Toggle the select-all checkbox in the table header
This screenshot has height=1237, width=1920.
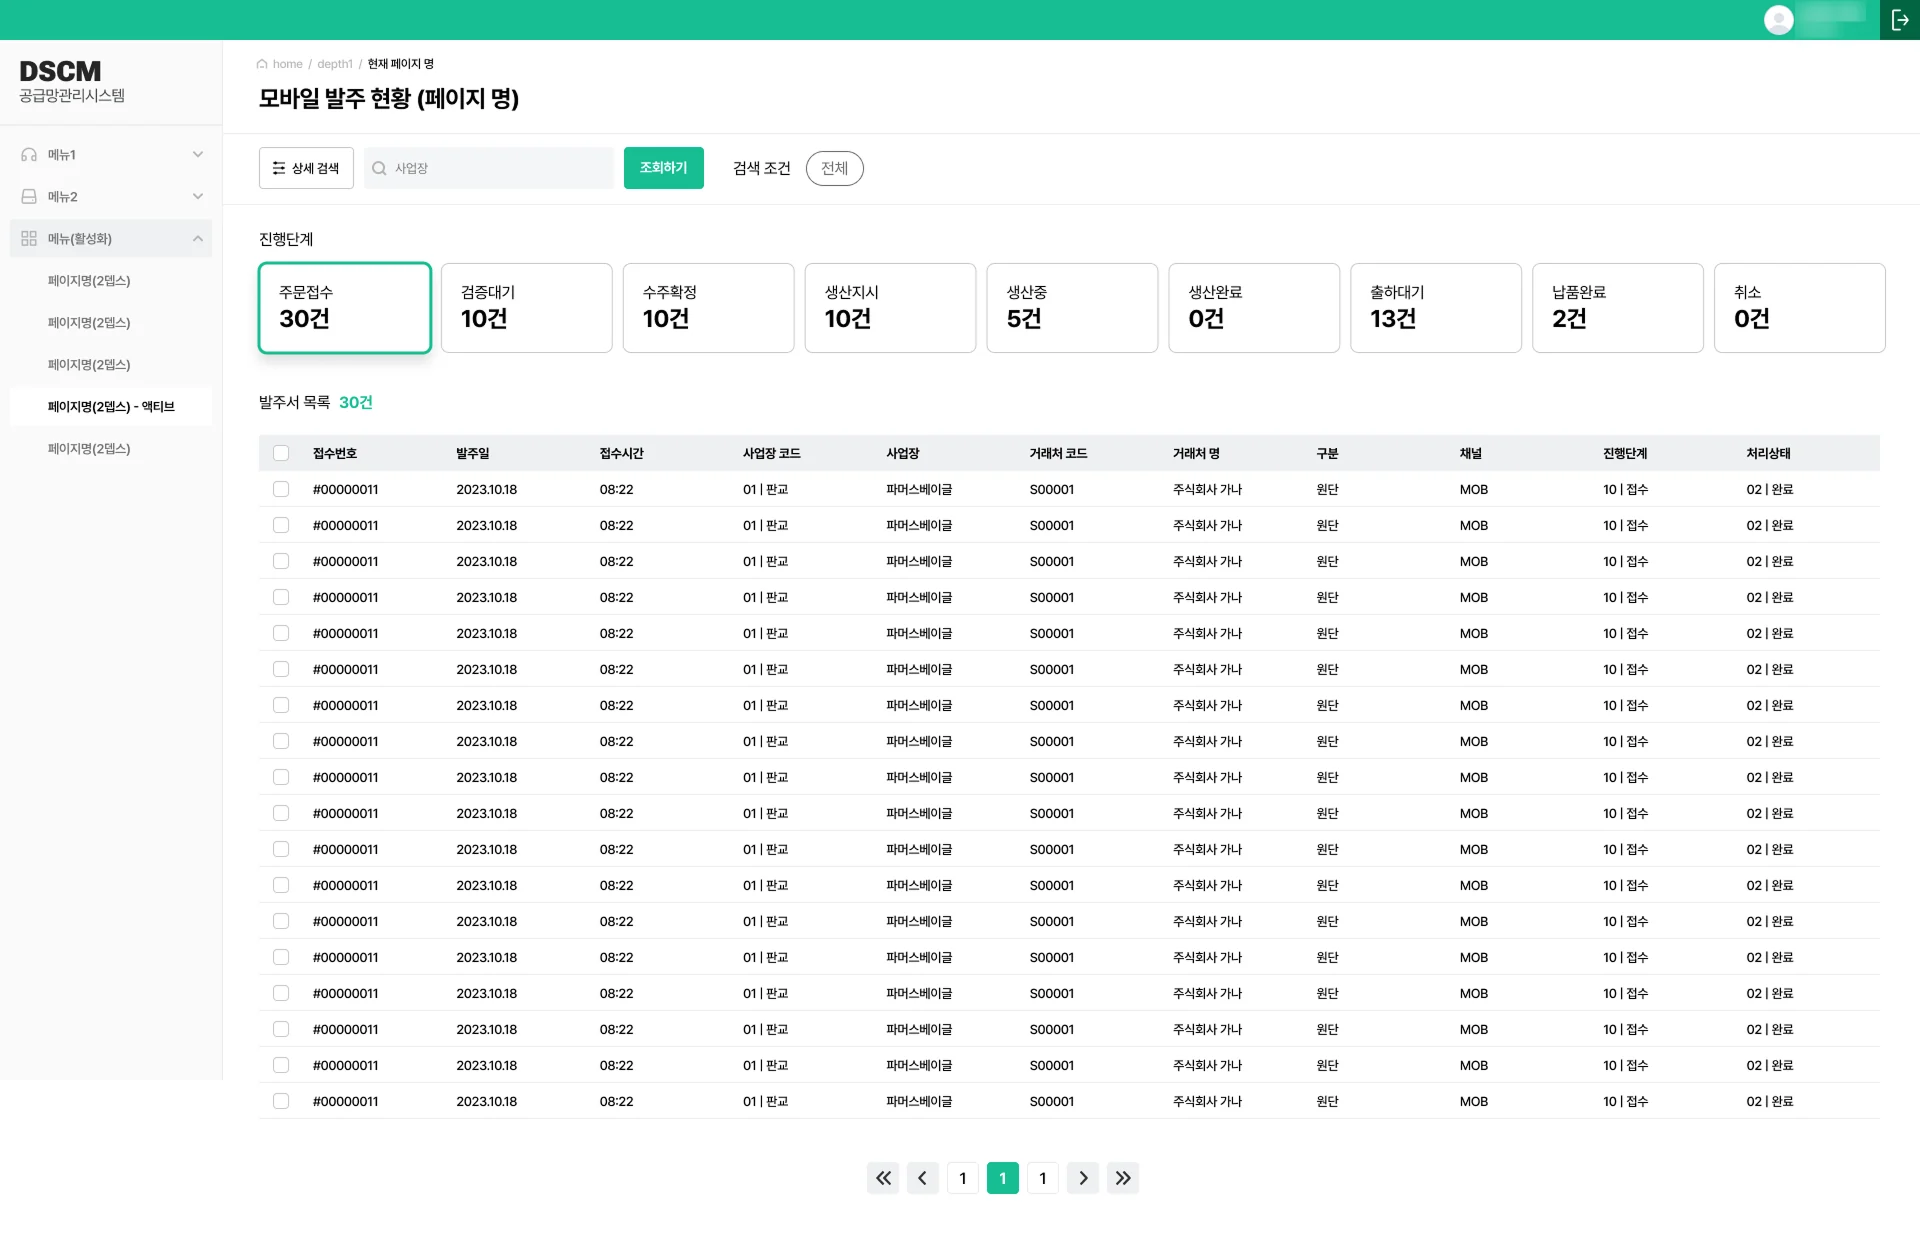point(281,453)
